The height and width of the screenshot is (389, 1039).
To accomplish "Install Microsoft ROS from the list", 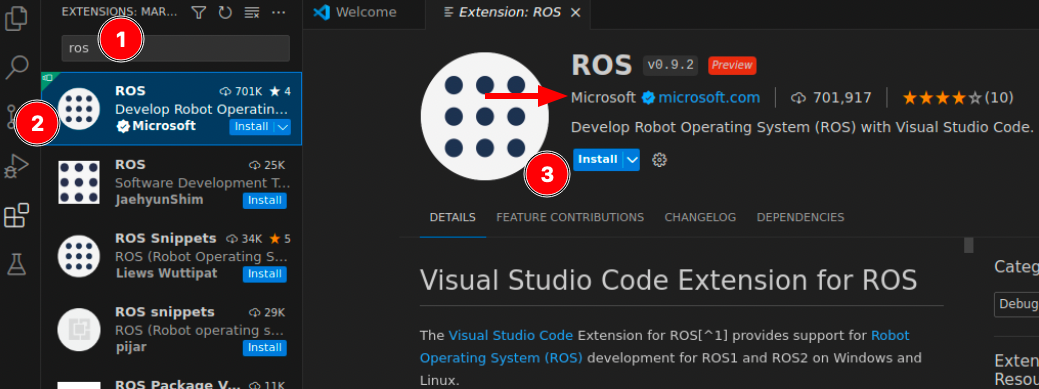I will pos(252,127).
